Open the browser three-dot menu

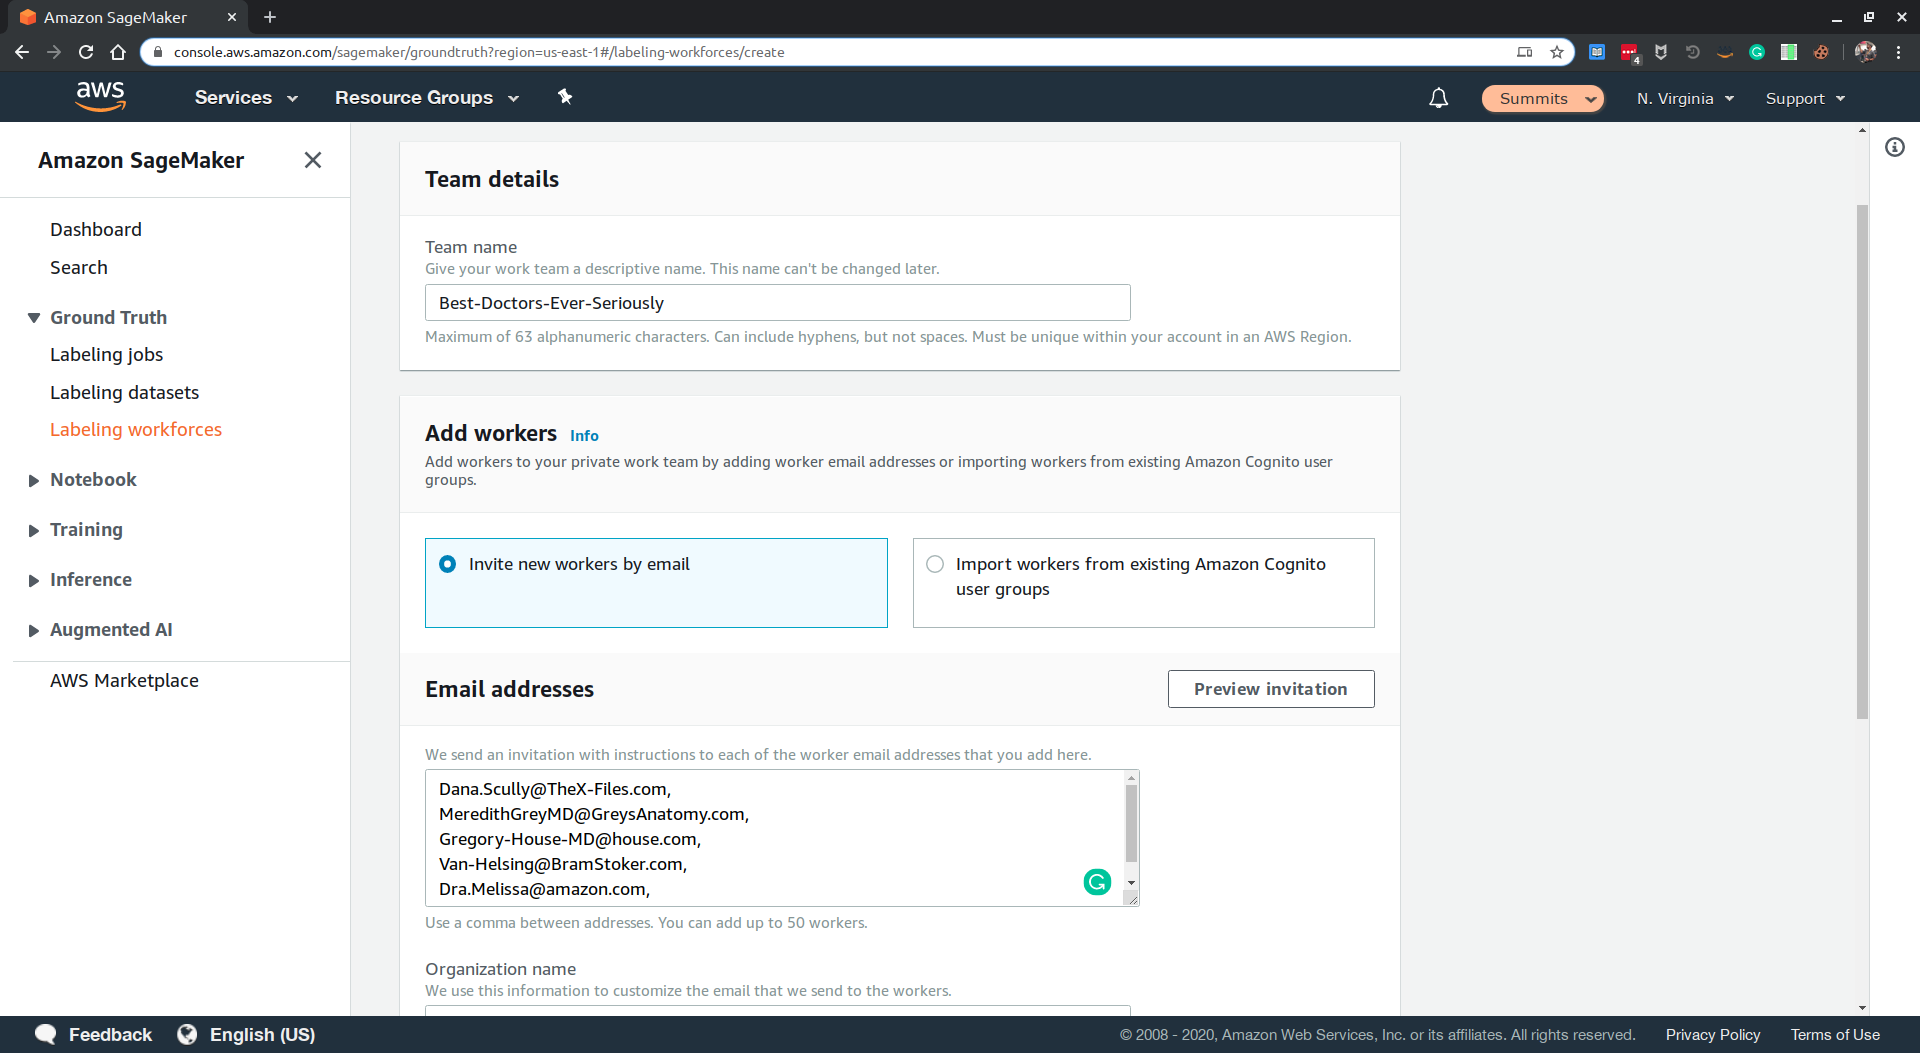coord(1898,52)
